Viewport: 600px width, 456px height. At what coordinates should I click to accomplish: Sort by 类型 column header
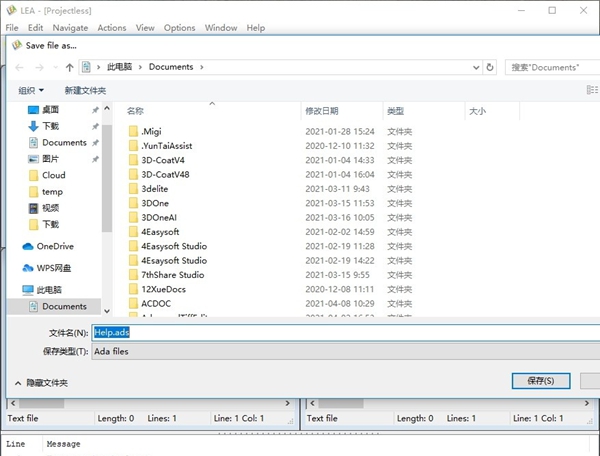[395, 111]
